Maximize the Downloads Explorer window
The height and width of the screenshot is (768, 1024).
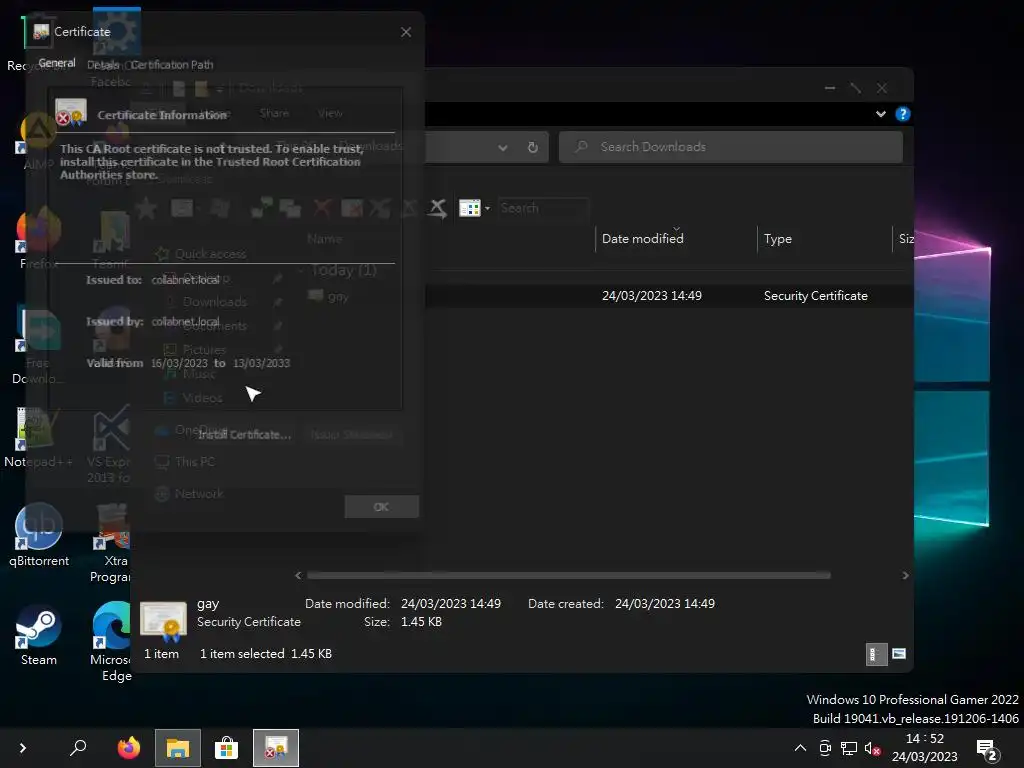(x=856, y=88)
